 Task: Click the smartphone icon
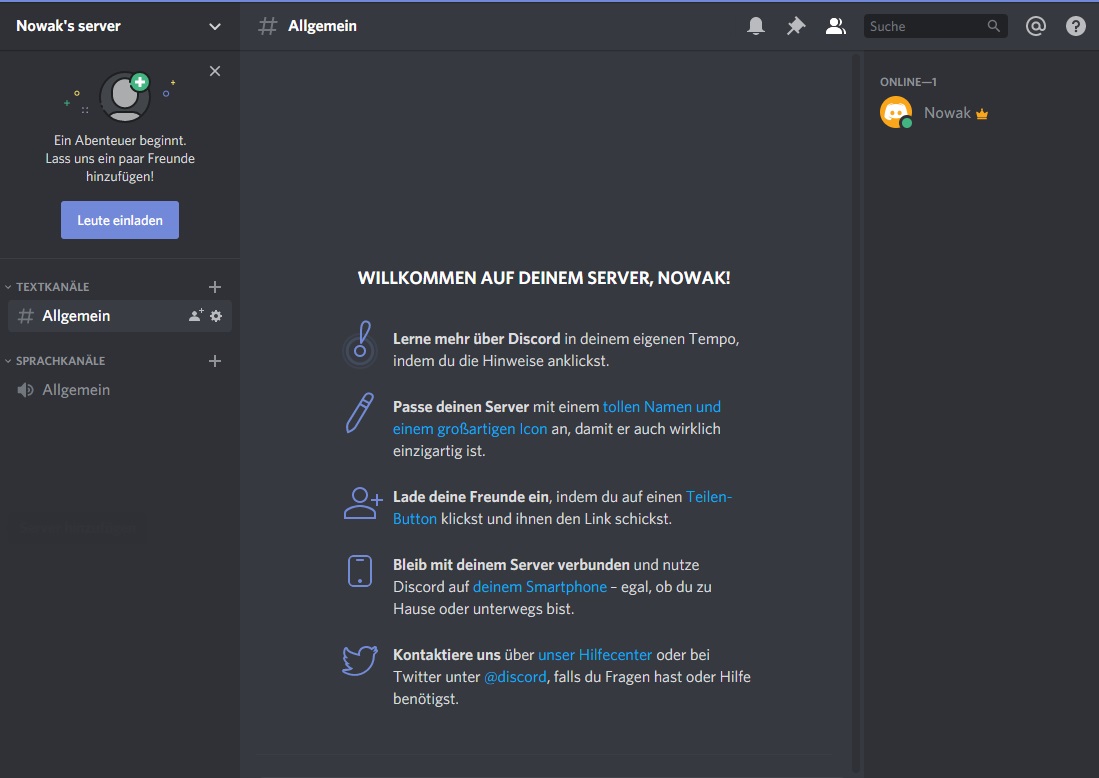tap(360, 571)
